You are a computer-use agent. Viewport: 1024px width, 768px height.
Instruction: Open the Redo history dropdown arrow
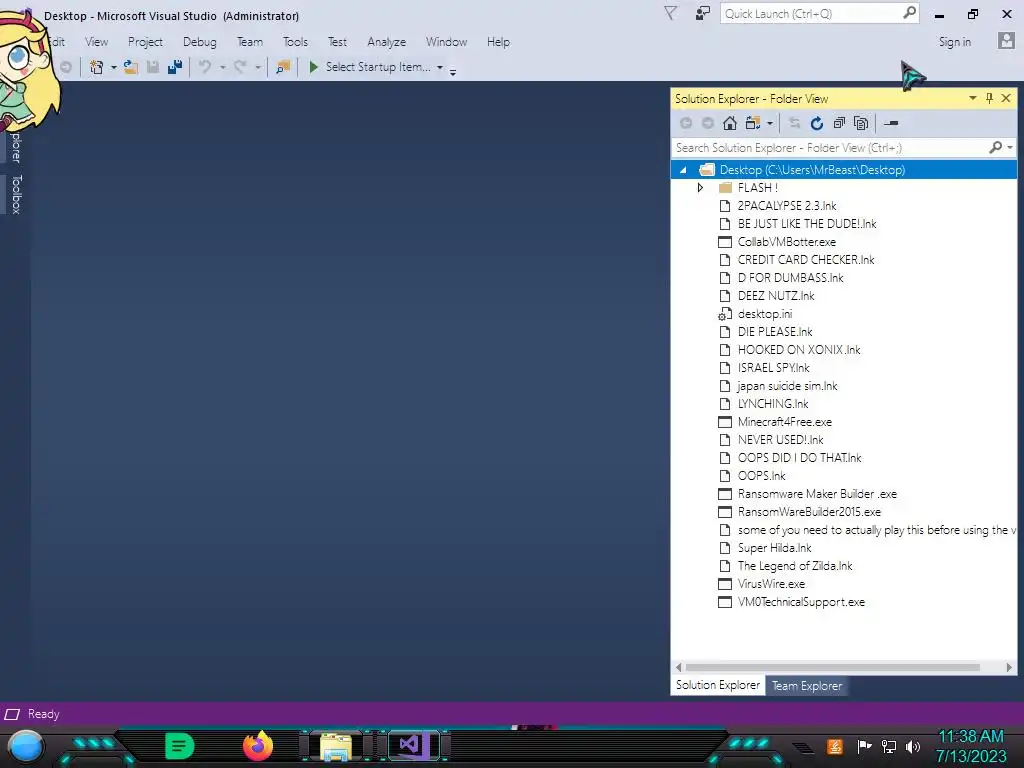(x=258, y=67)
